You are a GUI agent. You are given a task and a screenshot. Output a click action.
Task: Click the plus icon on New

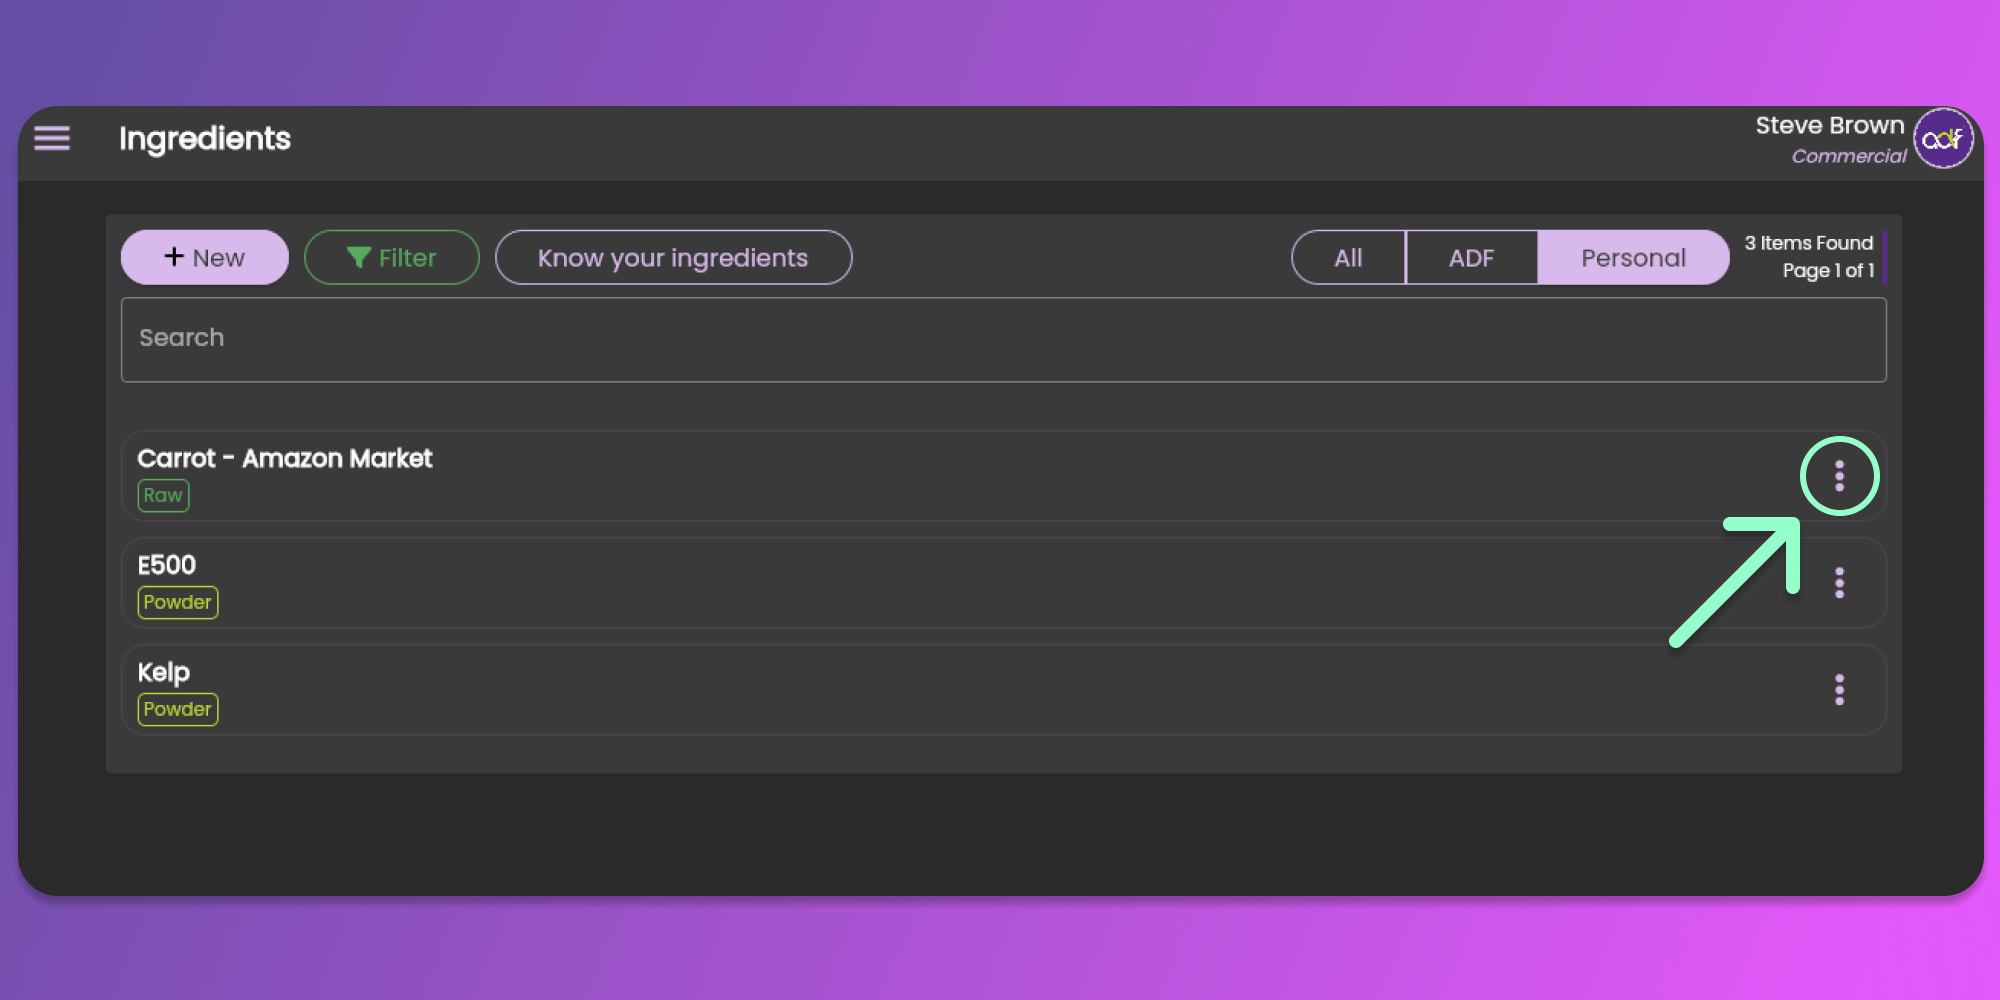(174, 257)
